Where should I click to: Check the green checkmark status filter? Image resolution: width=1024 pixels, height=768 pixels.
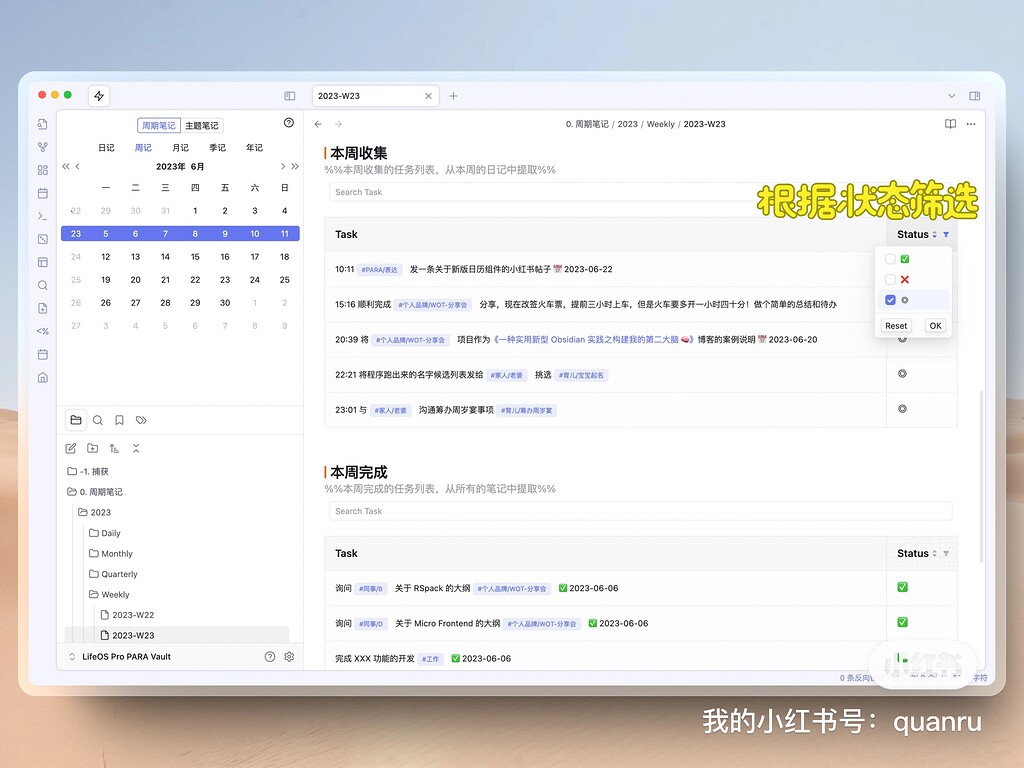click(890, 258)
